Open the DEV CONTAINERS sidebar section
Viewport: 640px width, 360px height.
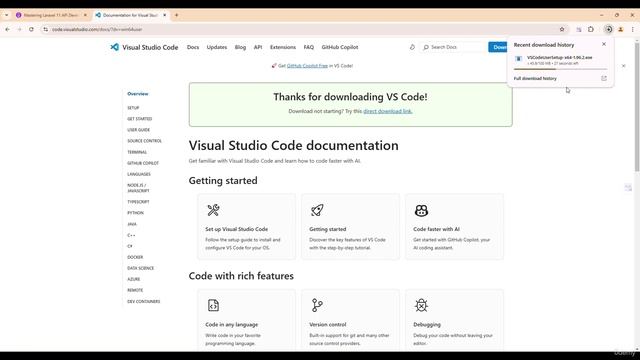pos(144,301)
